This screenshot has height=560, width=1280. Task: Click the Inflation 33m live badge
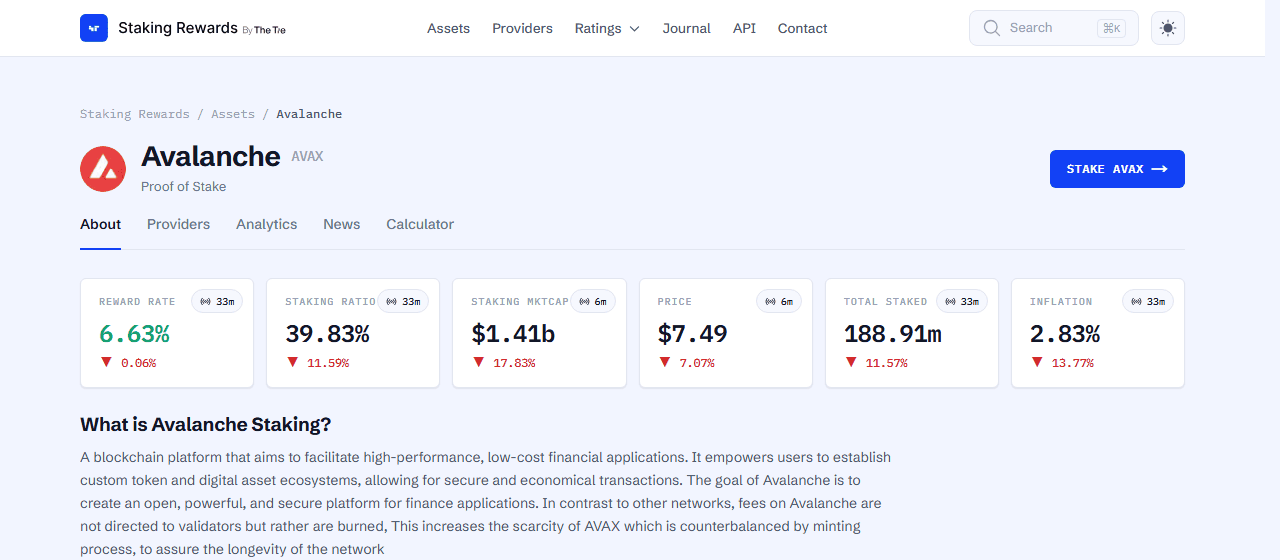[1148, 301]
